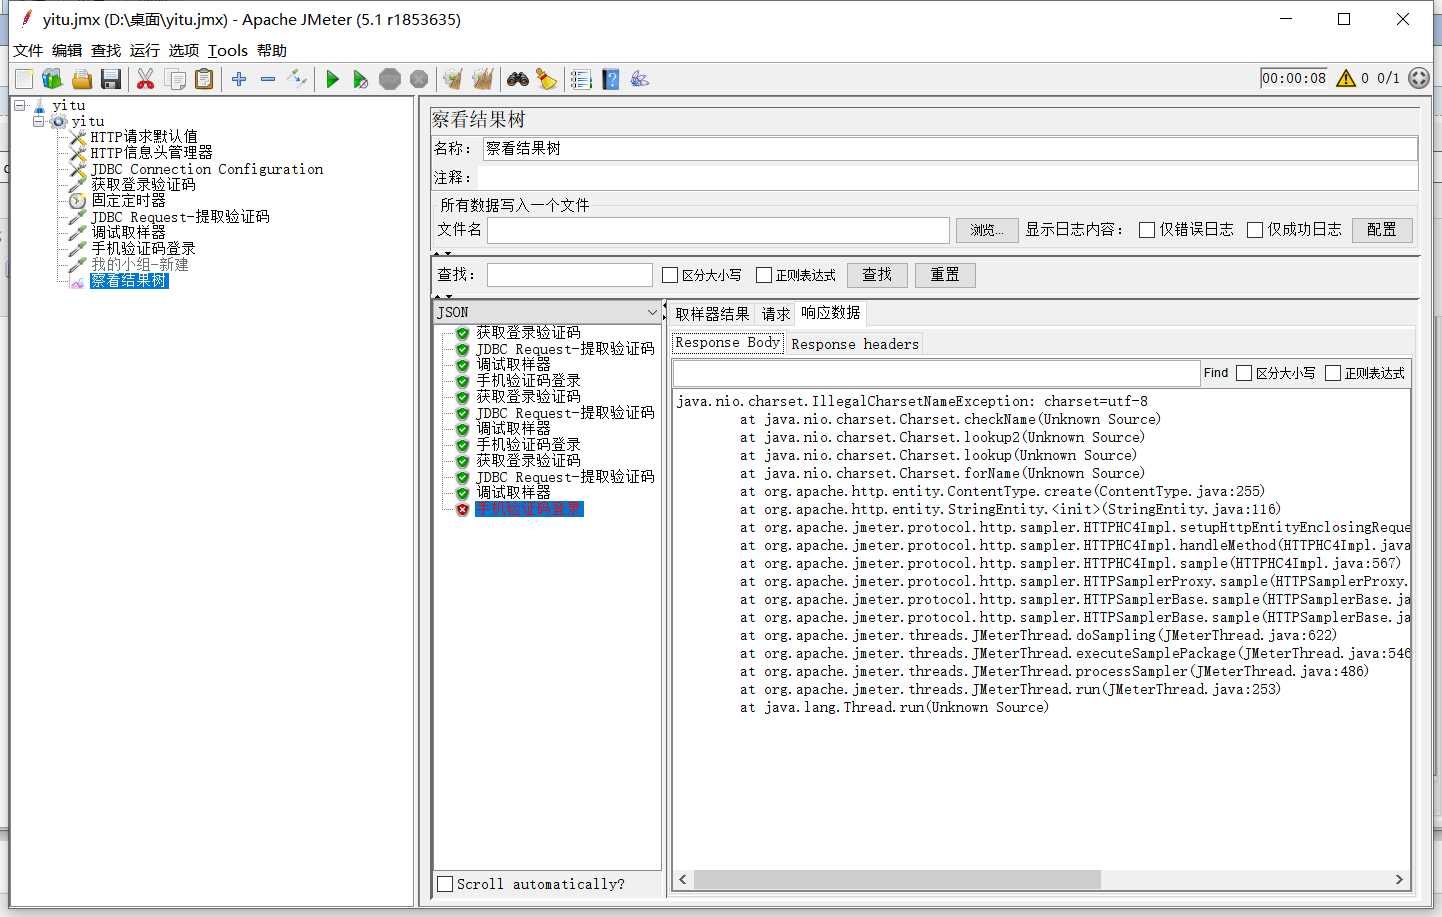Clear current results with single broom icon
This screenshot has width=1442, height=917.
pos(454,79)
